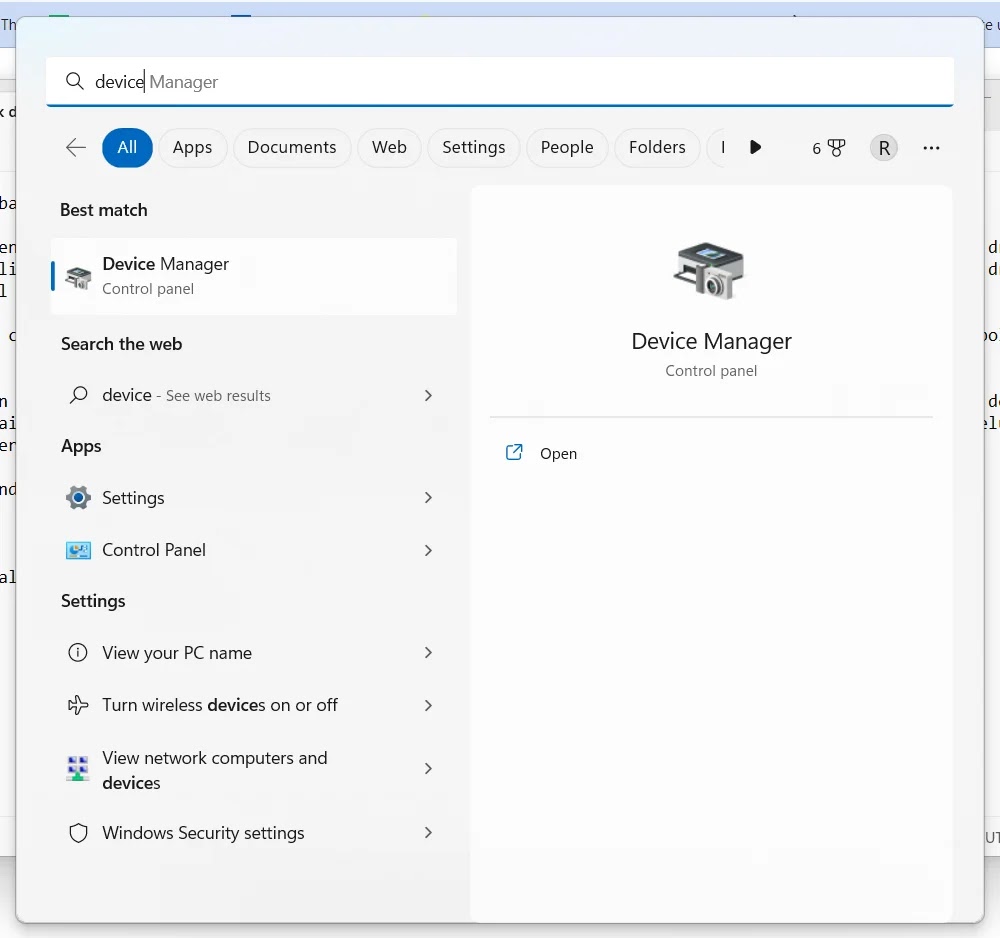
Task: Click the web search magnifier icon beside device
Action: point(78,395)
